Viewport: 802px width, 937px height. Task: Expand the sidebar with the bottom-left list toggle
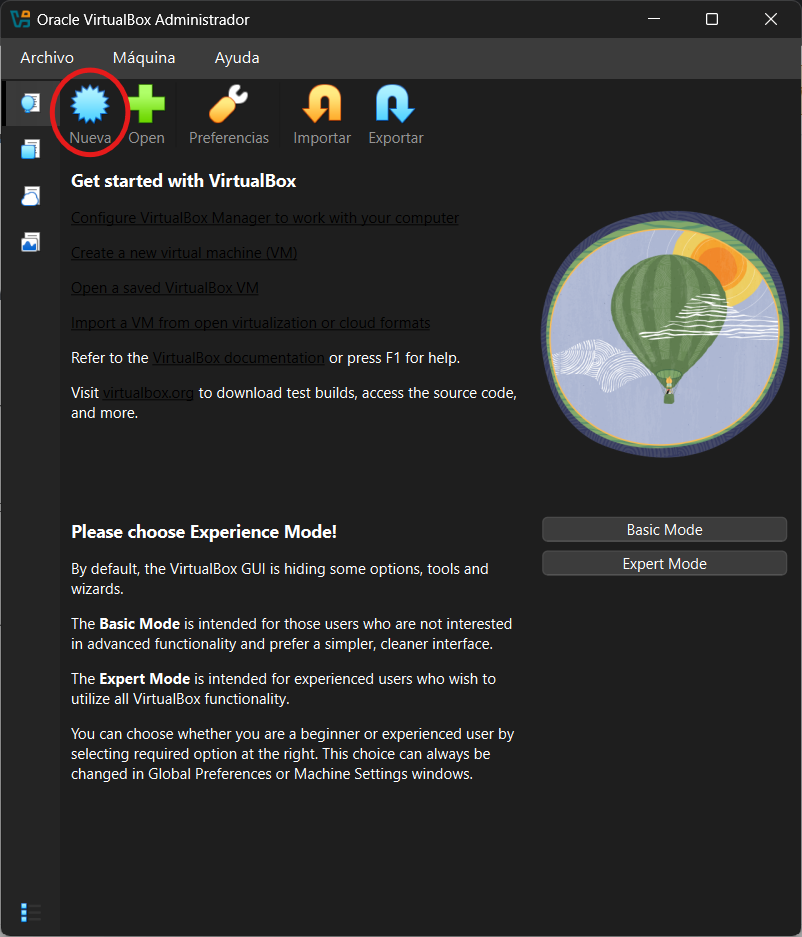[x=29, y=912]
